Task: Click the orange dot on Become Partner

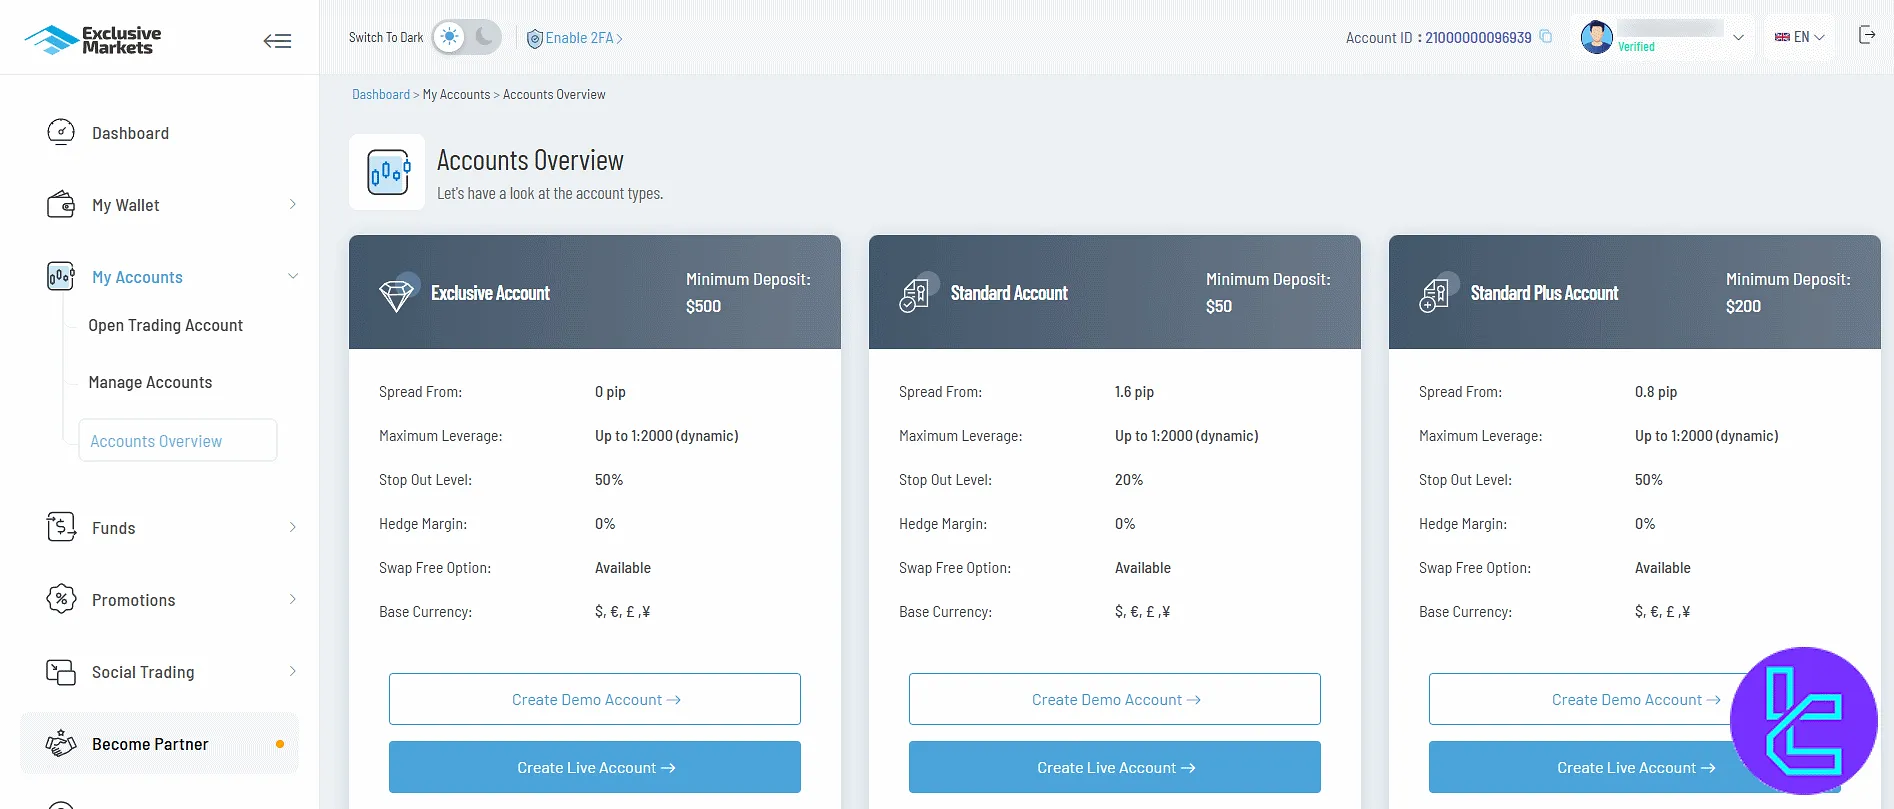Action: [x=280, y=744]
